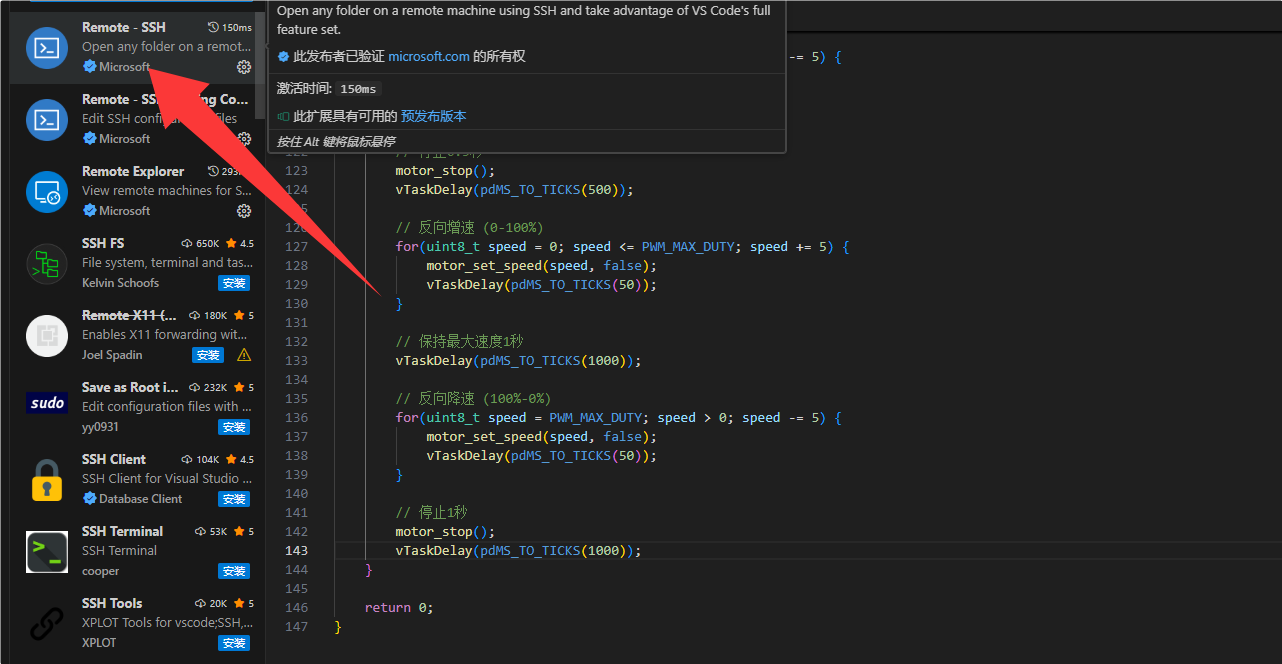Click publisher name Kelvin Schoofs
The image size is (1282, 664).
(120, 283)
